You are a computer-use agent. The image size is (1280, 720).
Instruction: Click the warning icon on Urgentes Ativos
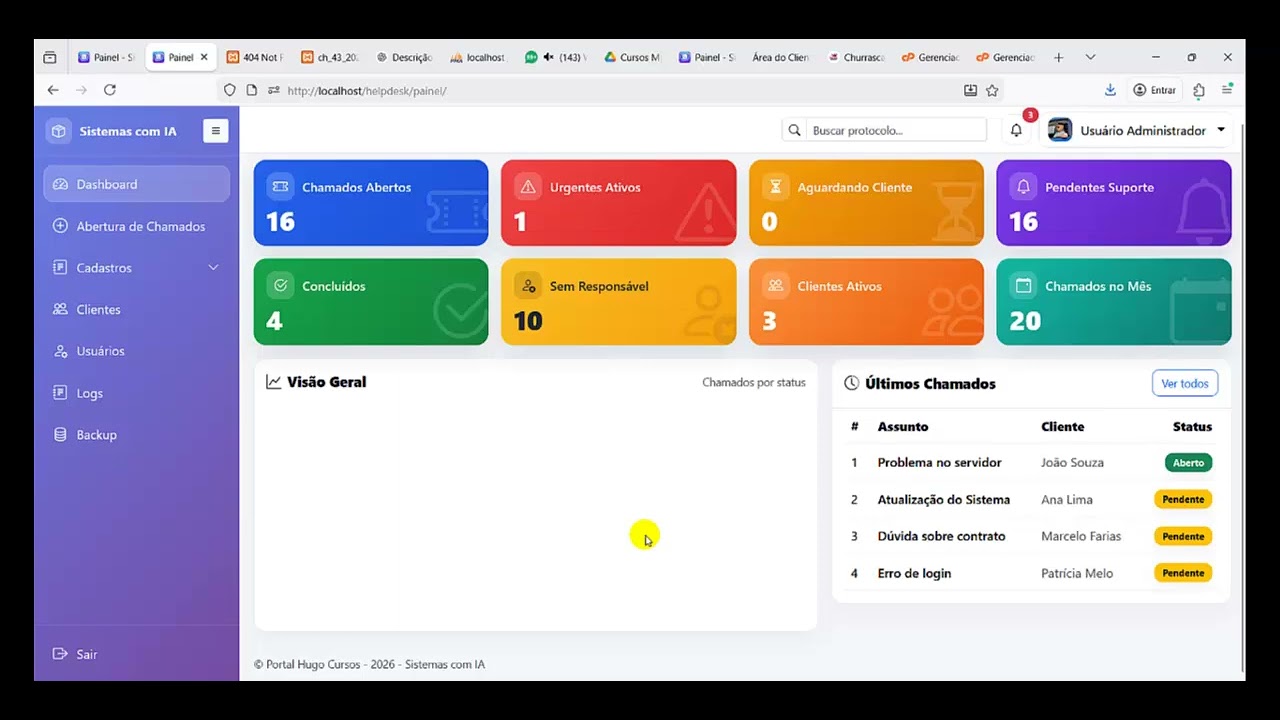[x=528, y=187]
